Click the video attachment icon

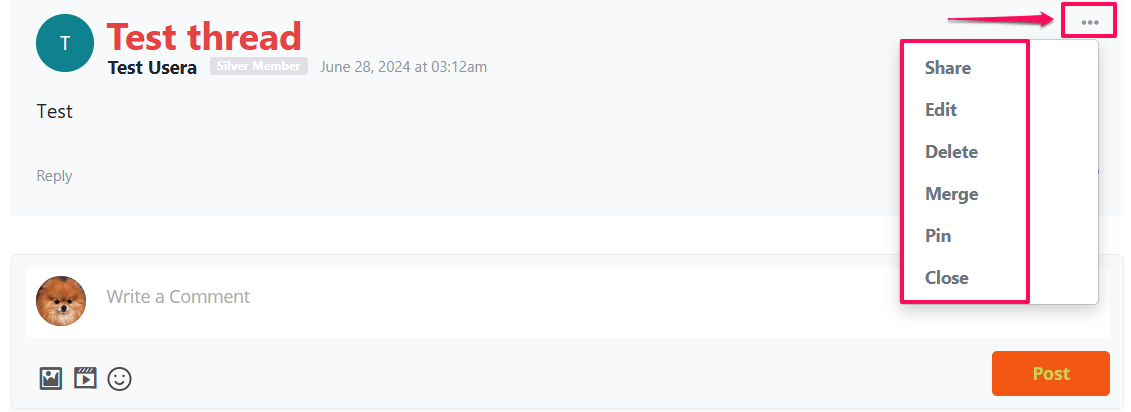(x=85, y=377)
